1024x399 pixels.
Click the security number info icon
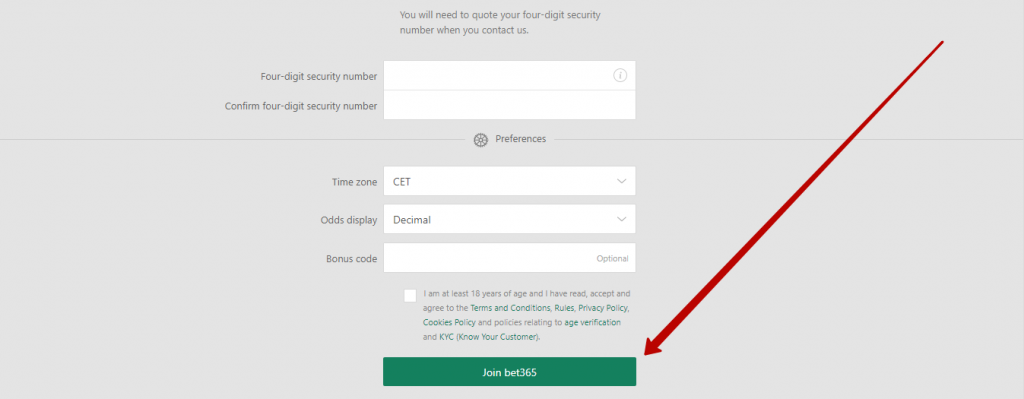[x=620, y=76]
